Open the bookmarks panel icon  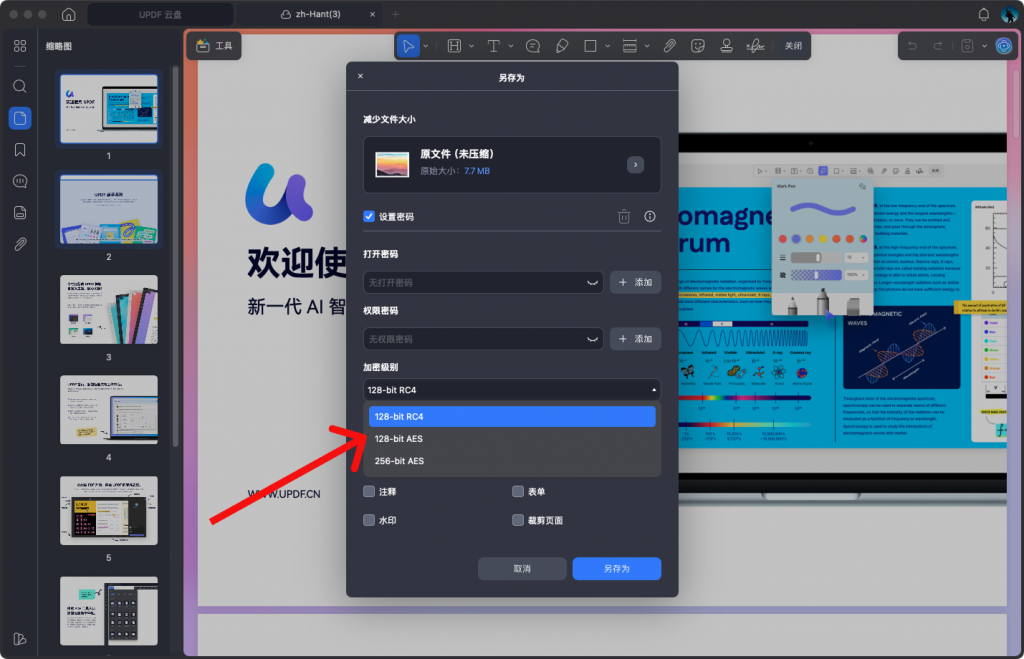(x=20, y=150)
